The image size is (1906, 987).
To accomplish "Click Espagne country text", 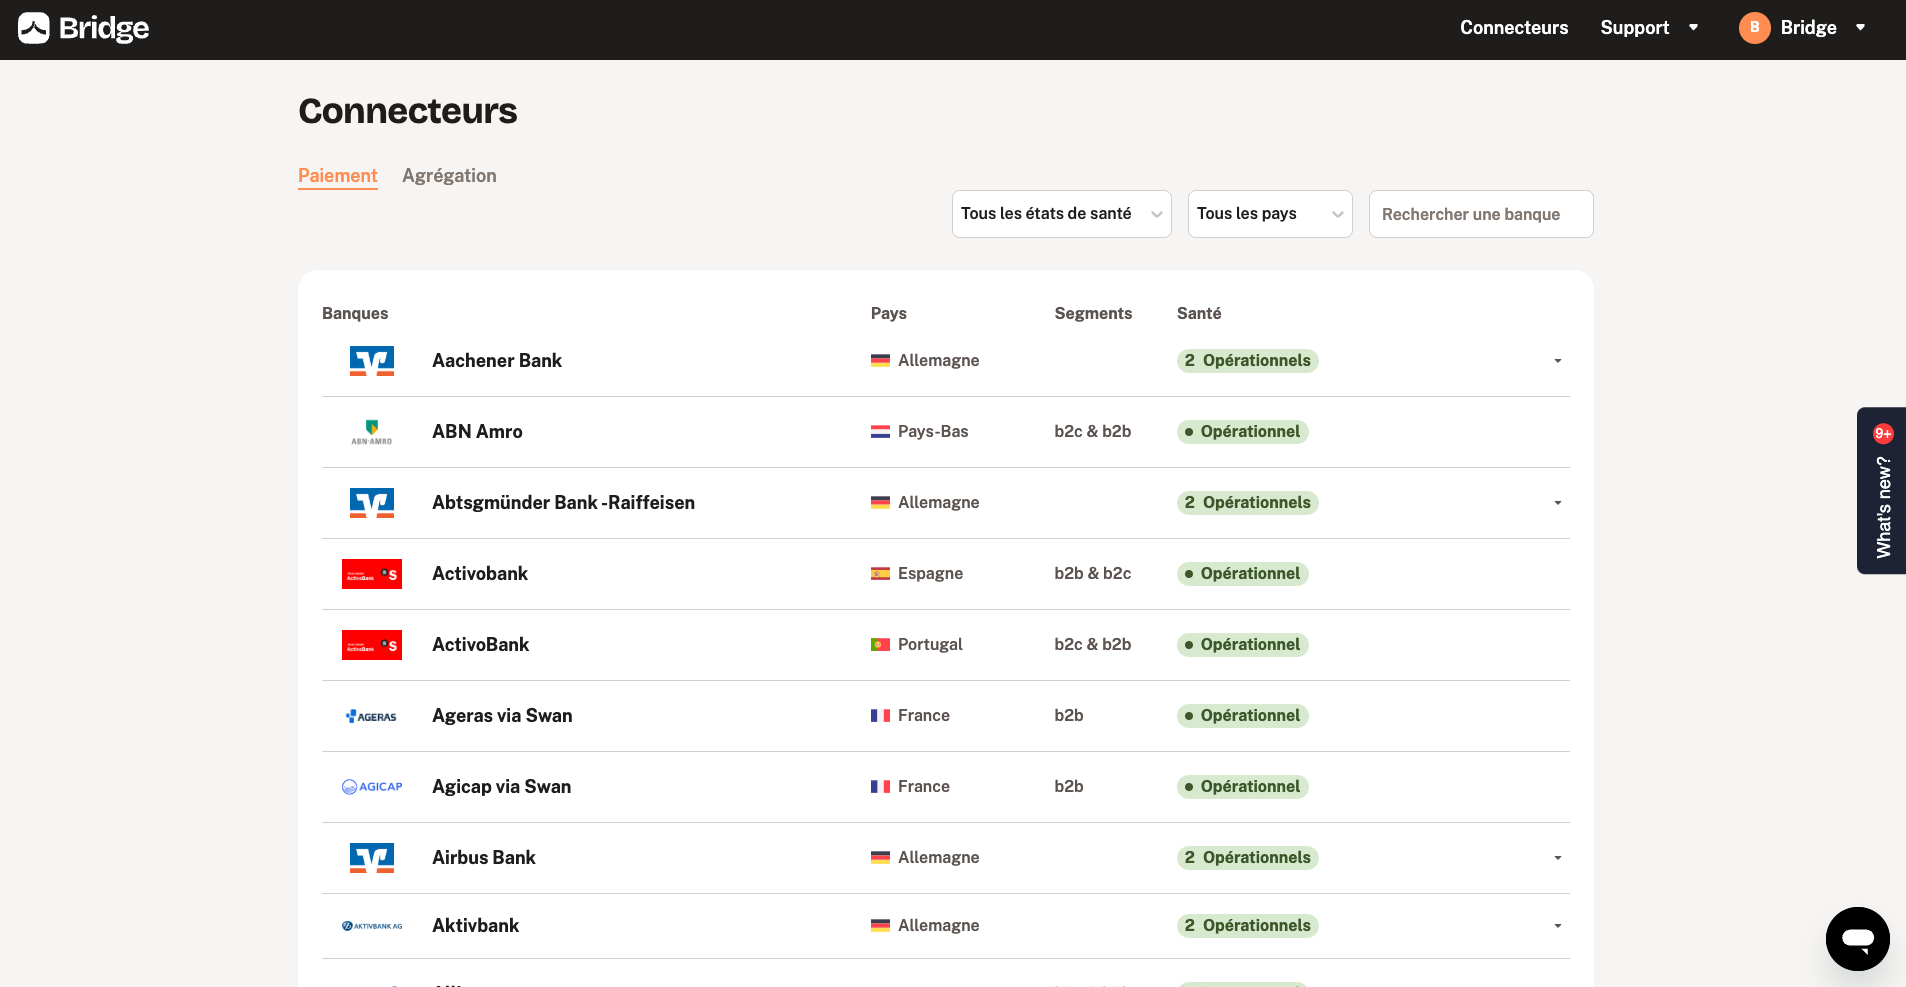I will pos(930,574).
